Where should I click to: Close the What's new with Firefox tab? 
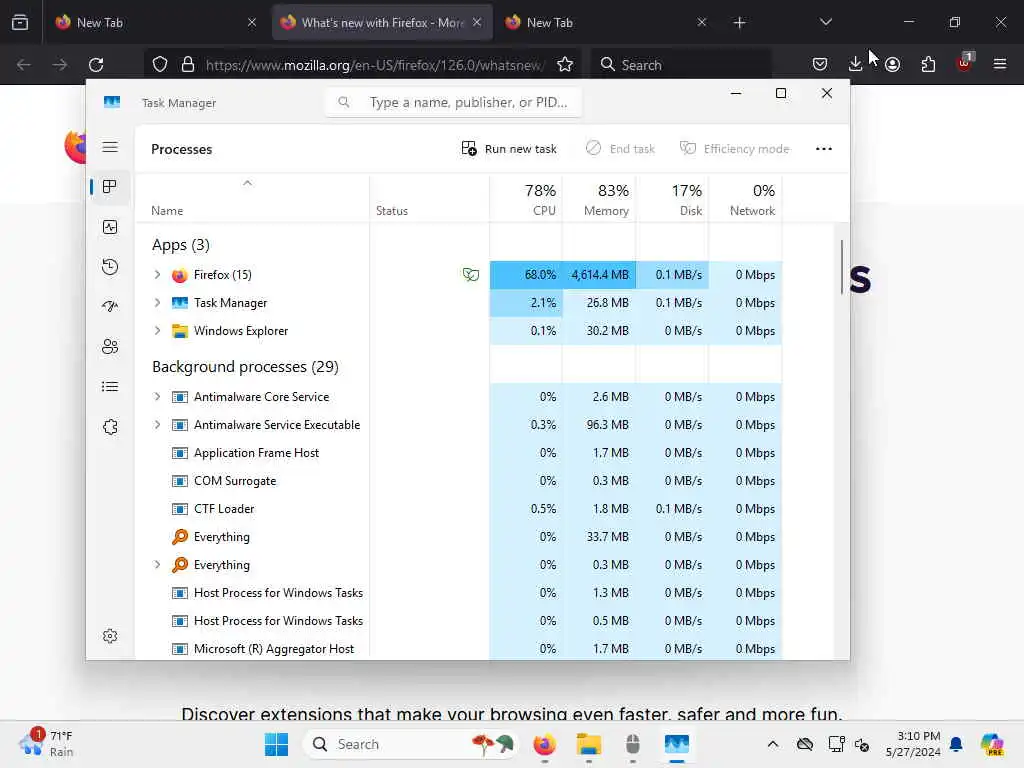[477, 22]
